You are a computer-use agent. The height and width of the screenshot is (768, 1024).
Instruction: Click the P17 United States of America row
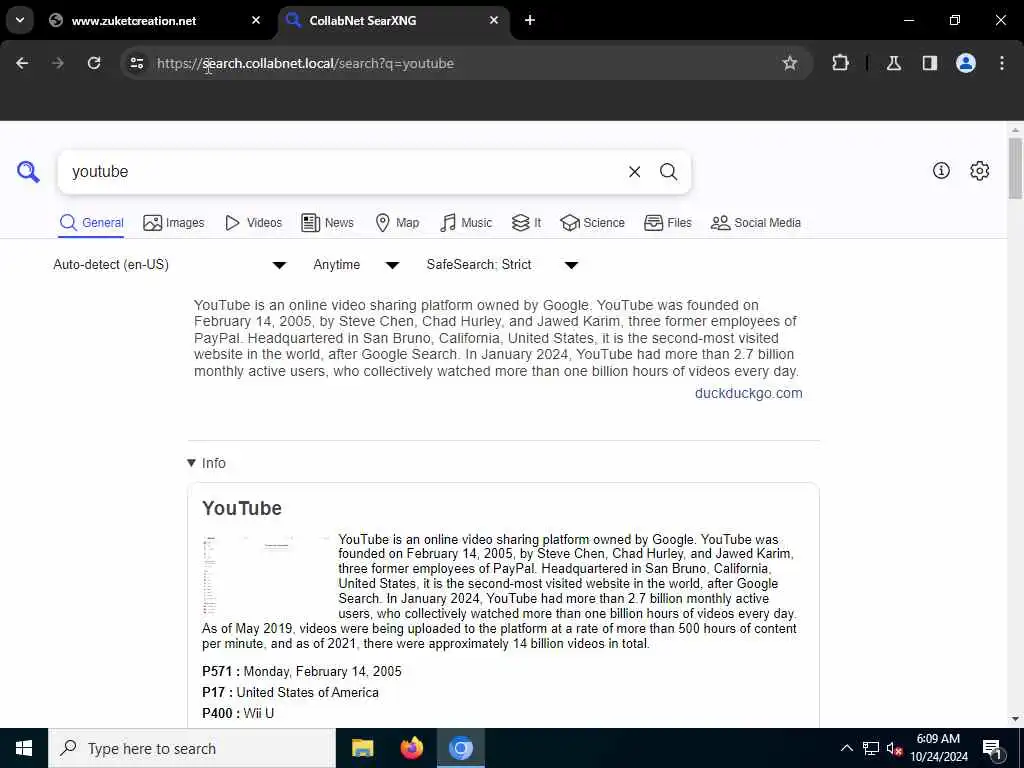click(290, 692)
